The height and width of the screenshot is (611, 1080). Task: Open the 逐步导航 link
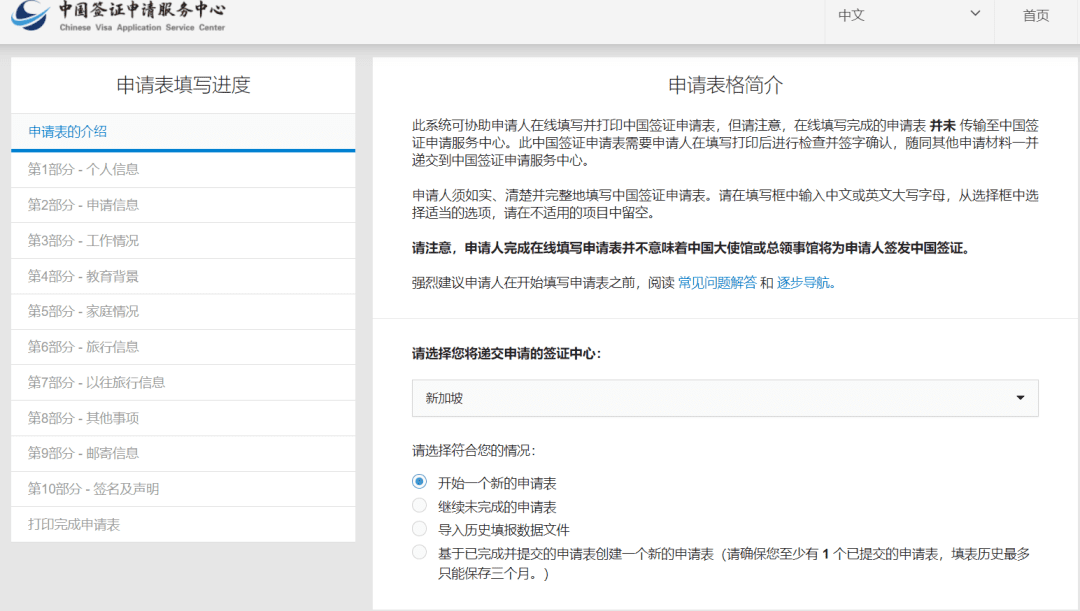pyautogui.click(x=803, y=283)
